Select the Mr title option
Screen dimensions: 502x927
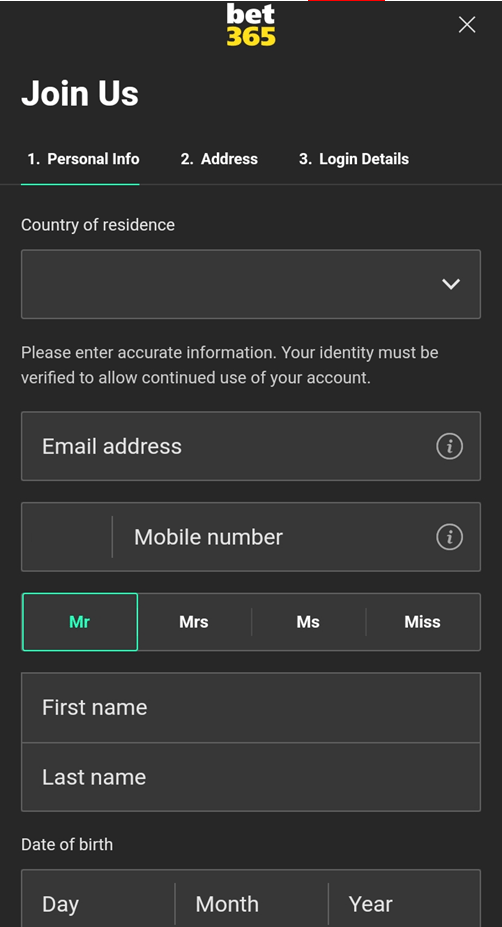80,622
